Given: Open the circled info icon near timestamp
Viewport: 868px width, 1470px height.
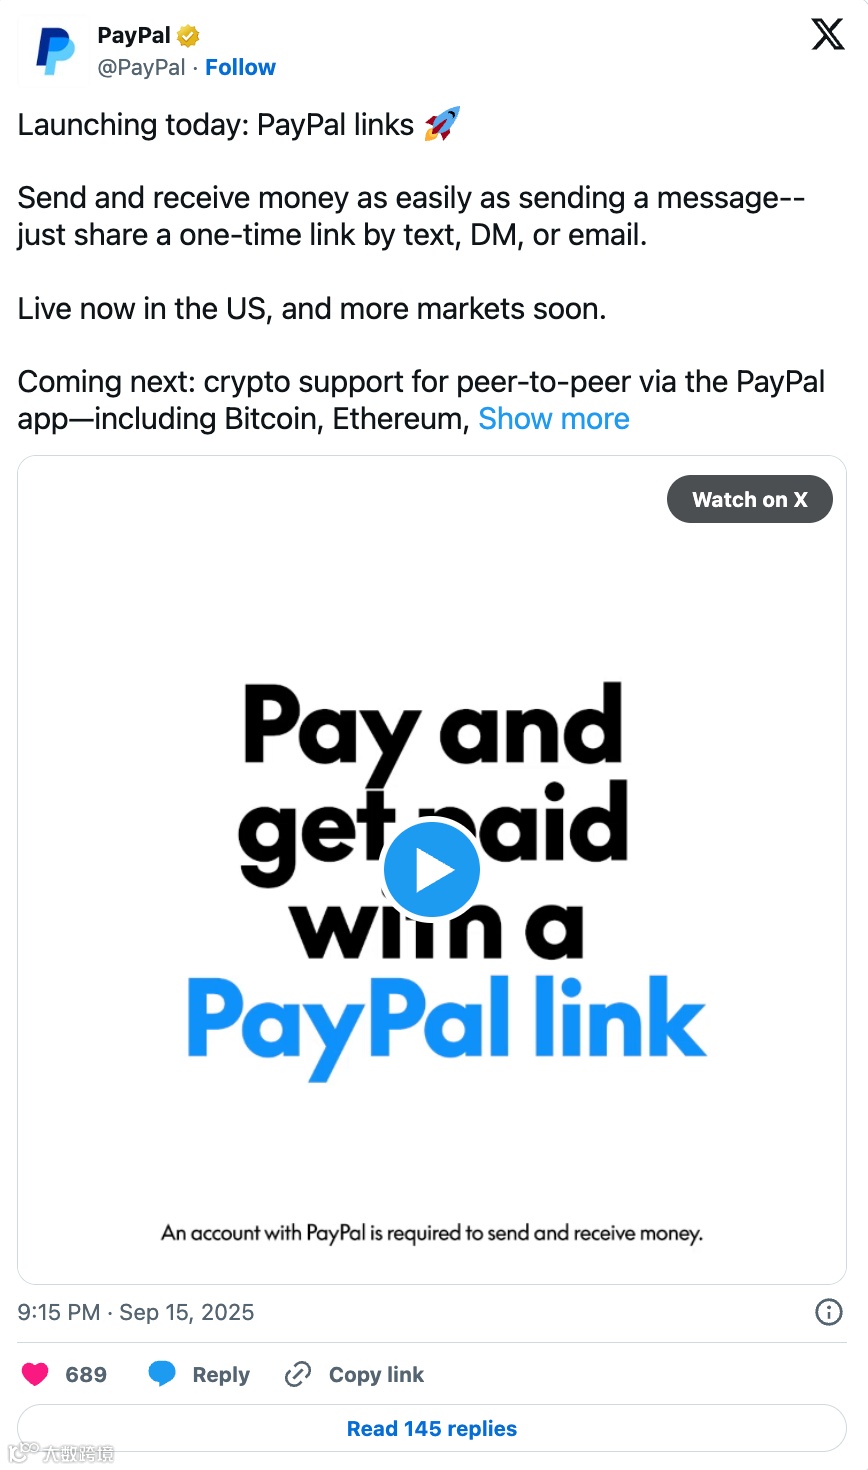Looking at the screenshot, I should (828, 1312).
